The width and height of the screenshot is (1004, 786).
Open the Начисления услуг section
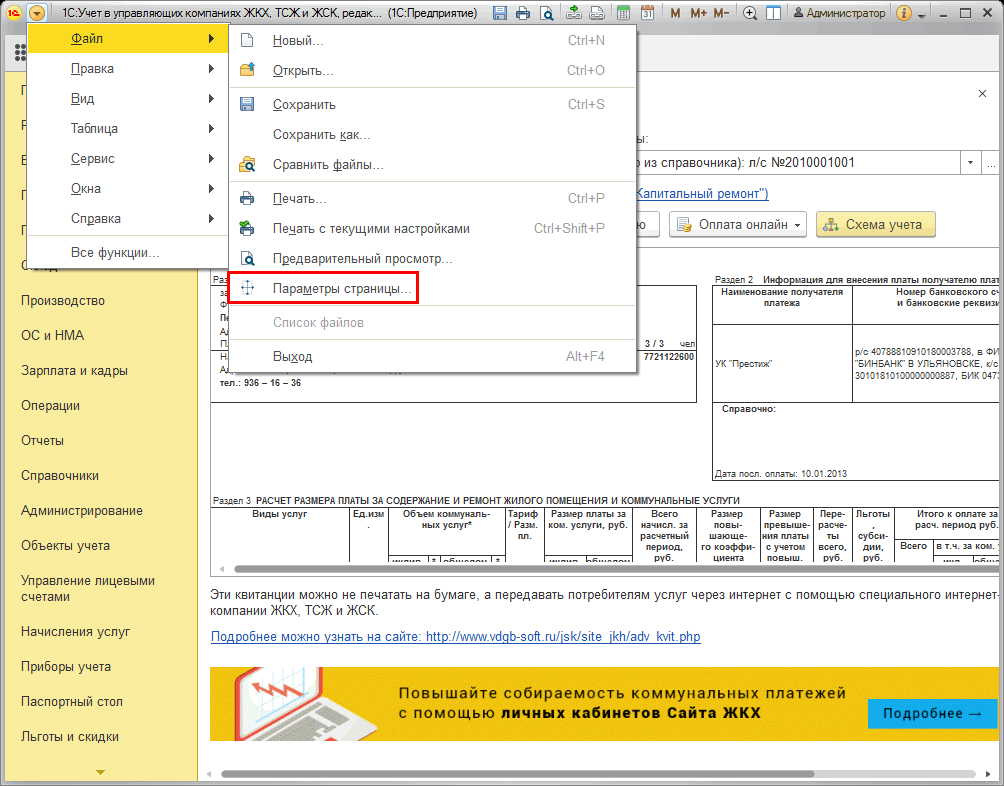pos(76,632)
